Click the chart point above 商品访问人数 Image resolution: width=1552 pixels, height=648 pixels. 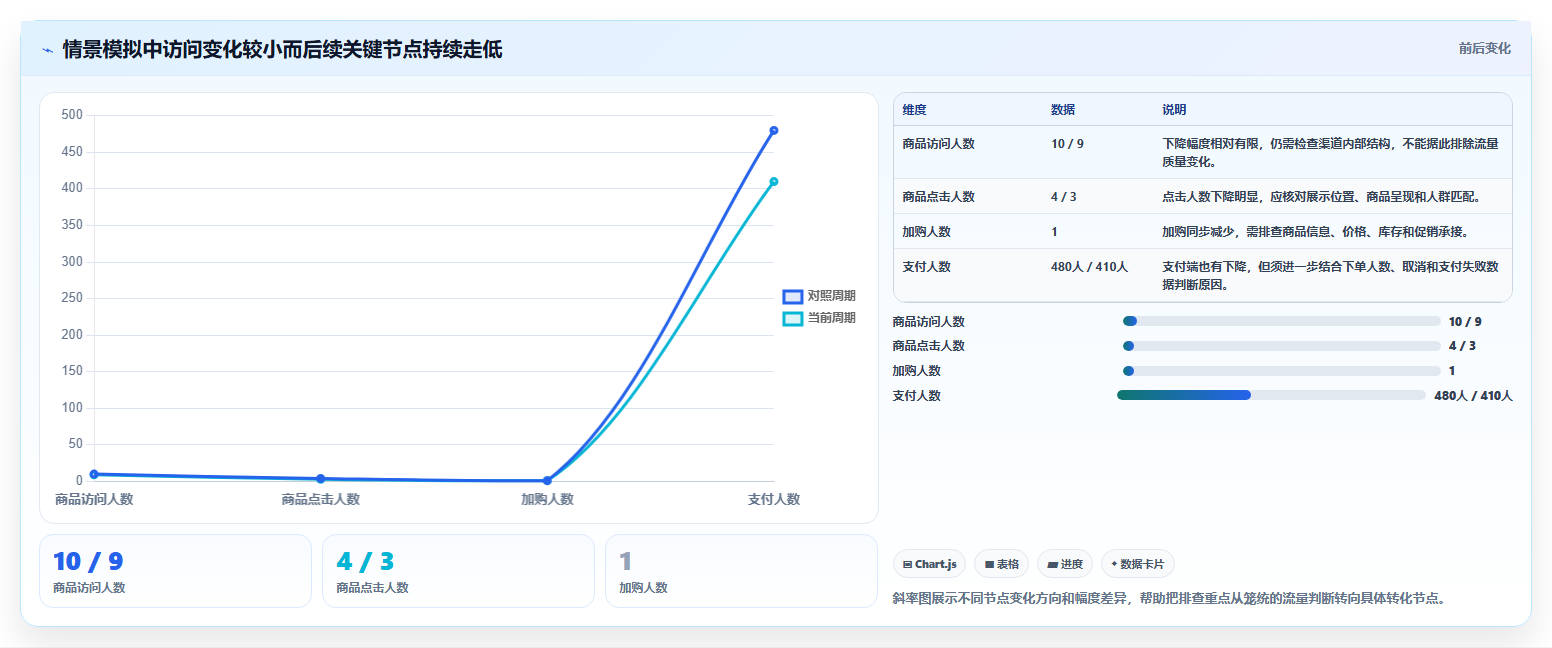(x=94, y=474)
